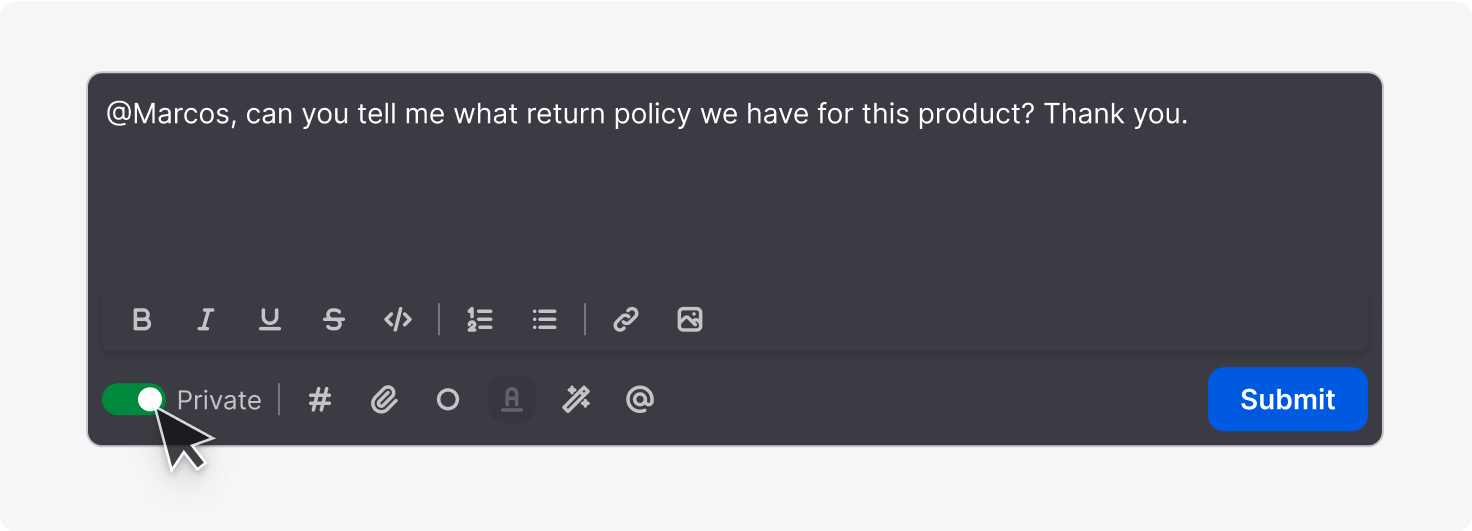The image size is (1472, 531).
Task: Mention a user with the @ icon
Action: pos(640,400)
